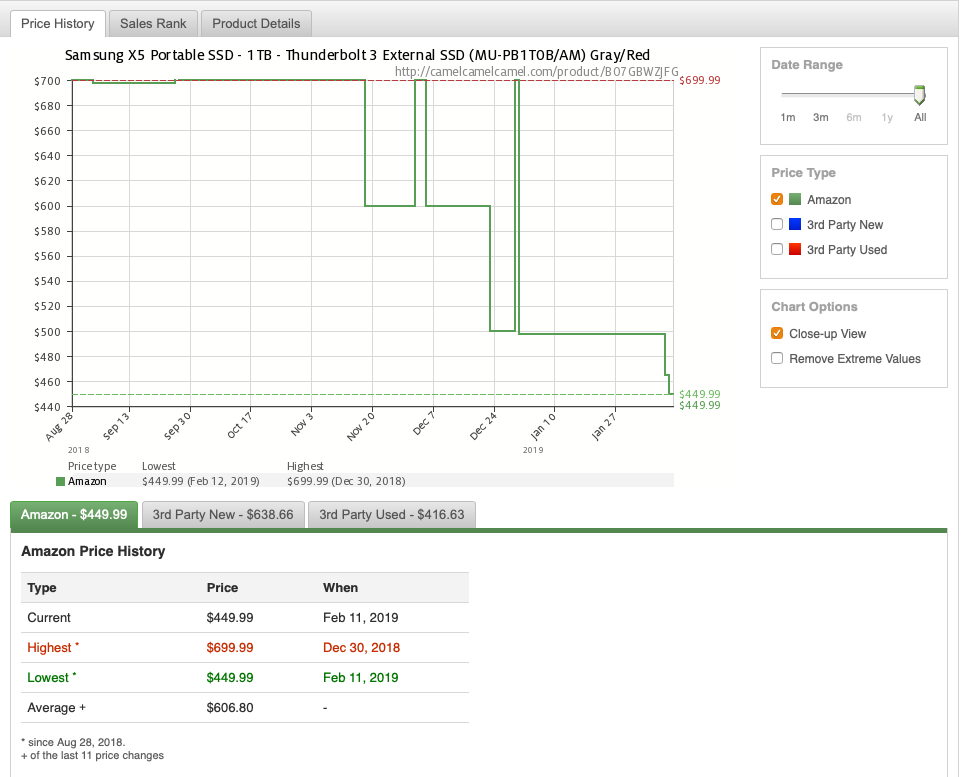This screenshot has width=963, height=777.
Task: Open the Sales Rank tab
Action: click(x=153, y=24)
